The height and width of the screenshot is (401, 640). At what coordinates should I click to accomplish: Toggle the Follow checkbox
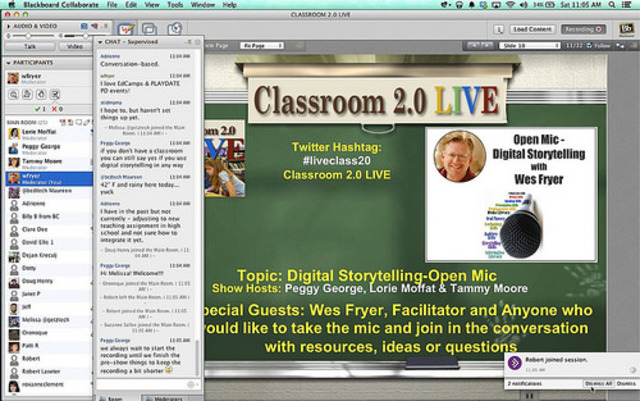point(589,46)
